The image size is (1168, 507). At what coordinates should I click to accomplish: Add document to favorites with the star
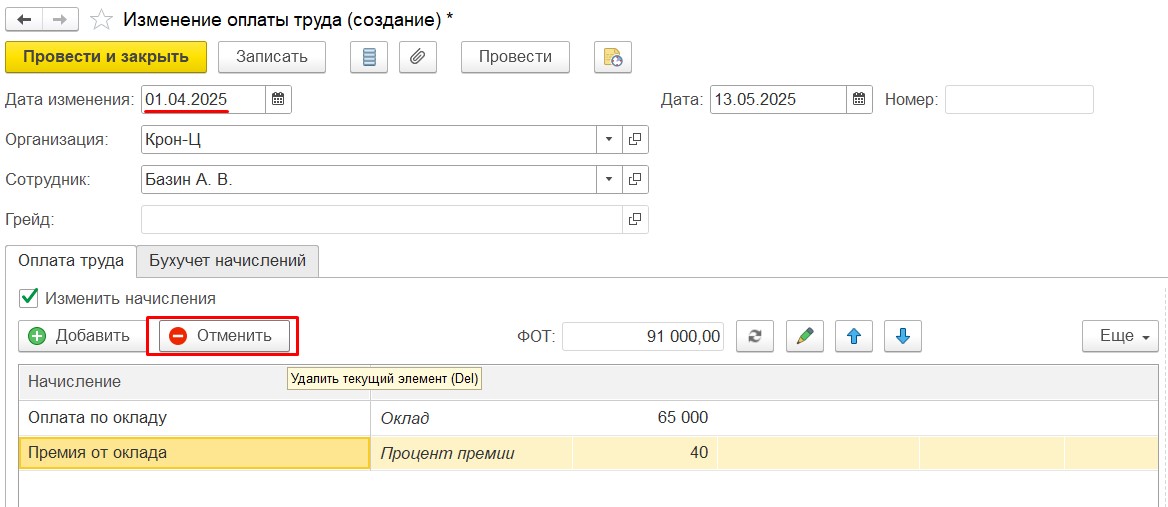[x=101, y=20]
